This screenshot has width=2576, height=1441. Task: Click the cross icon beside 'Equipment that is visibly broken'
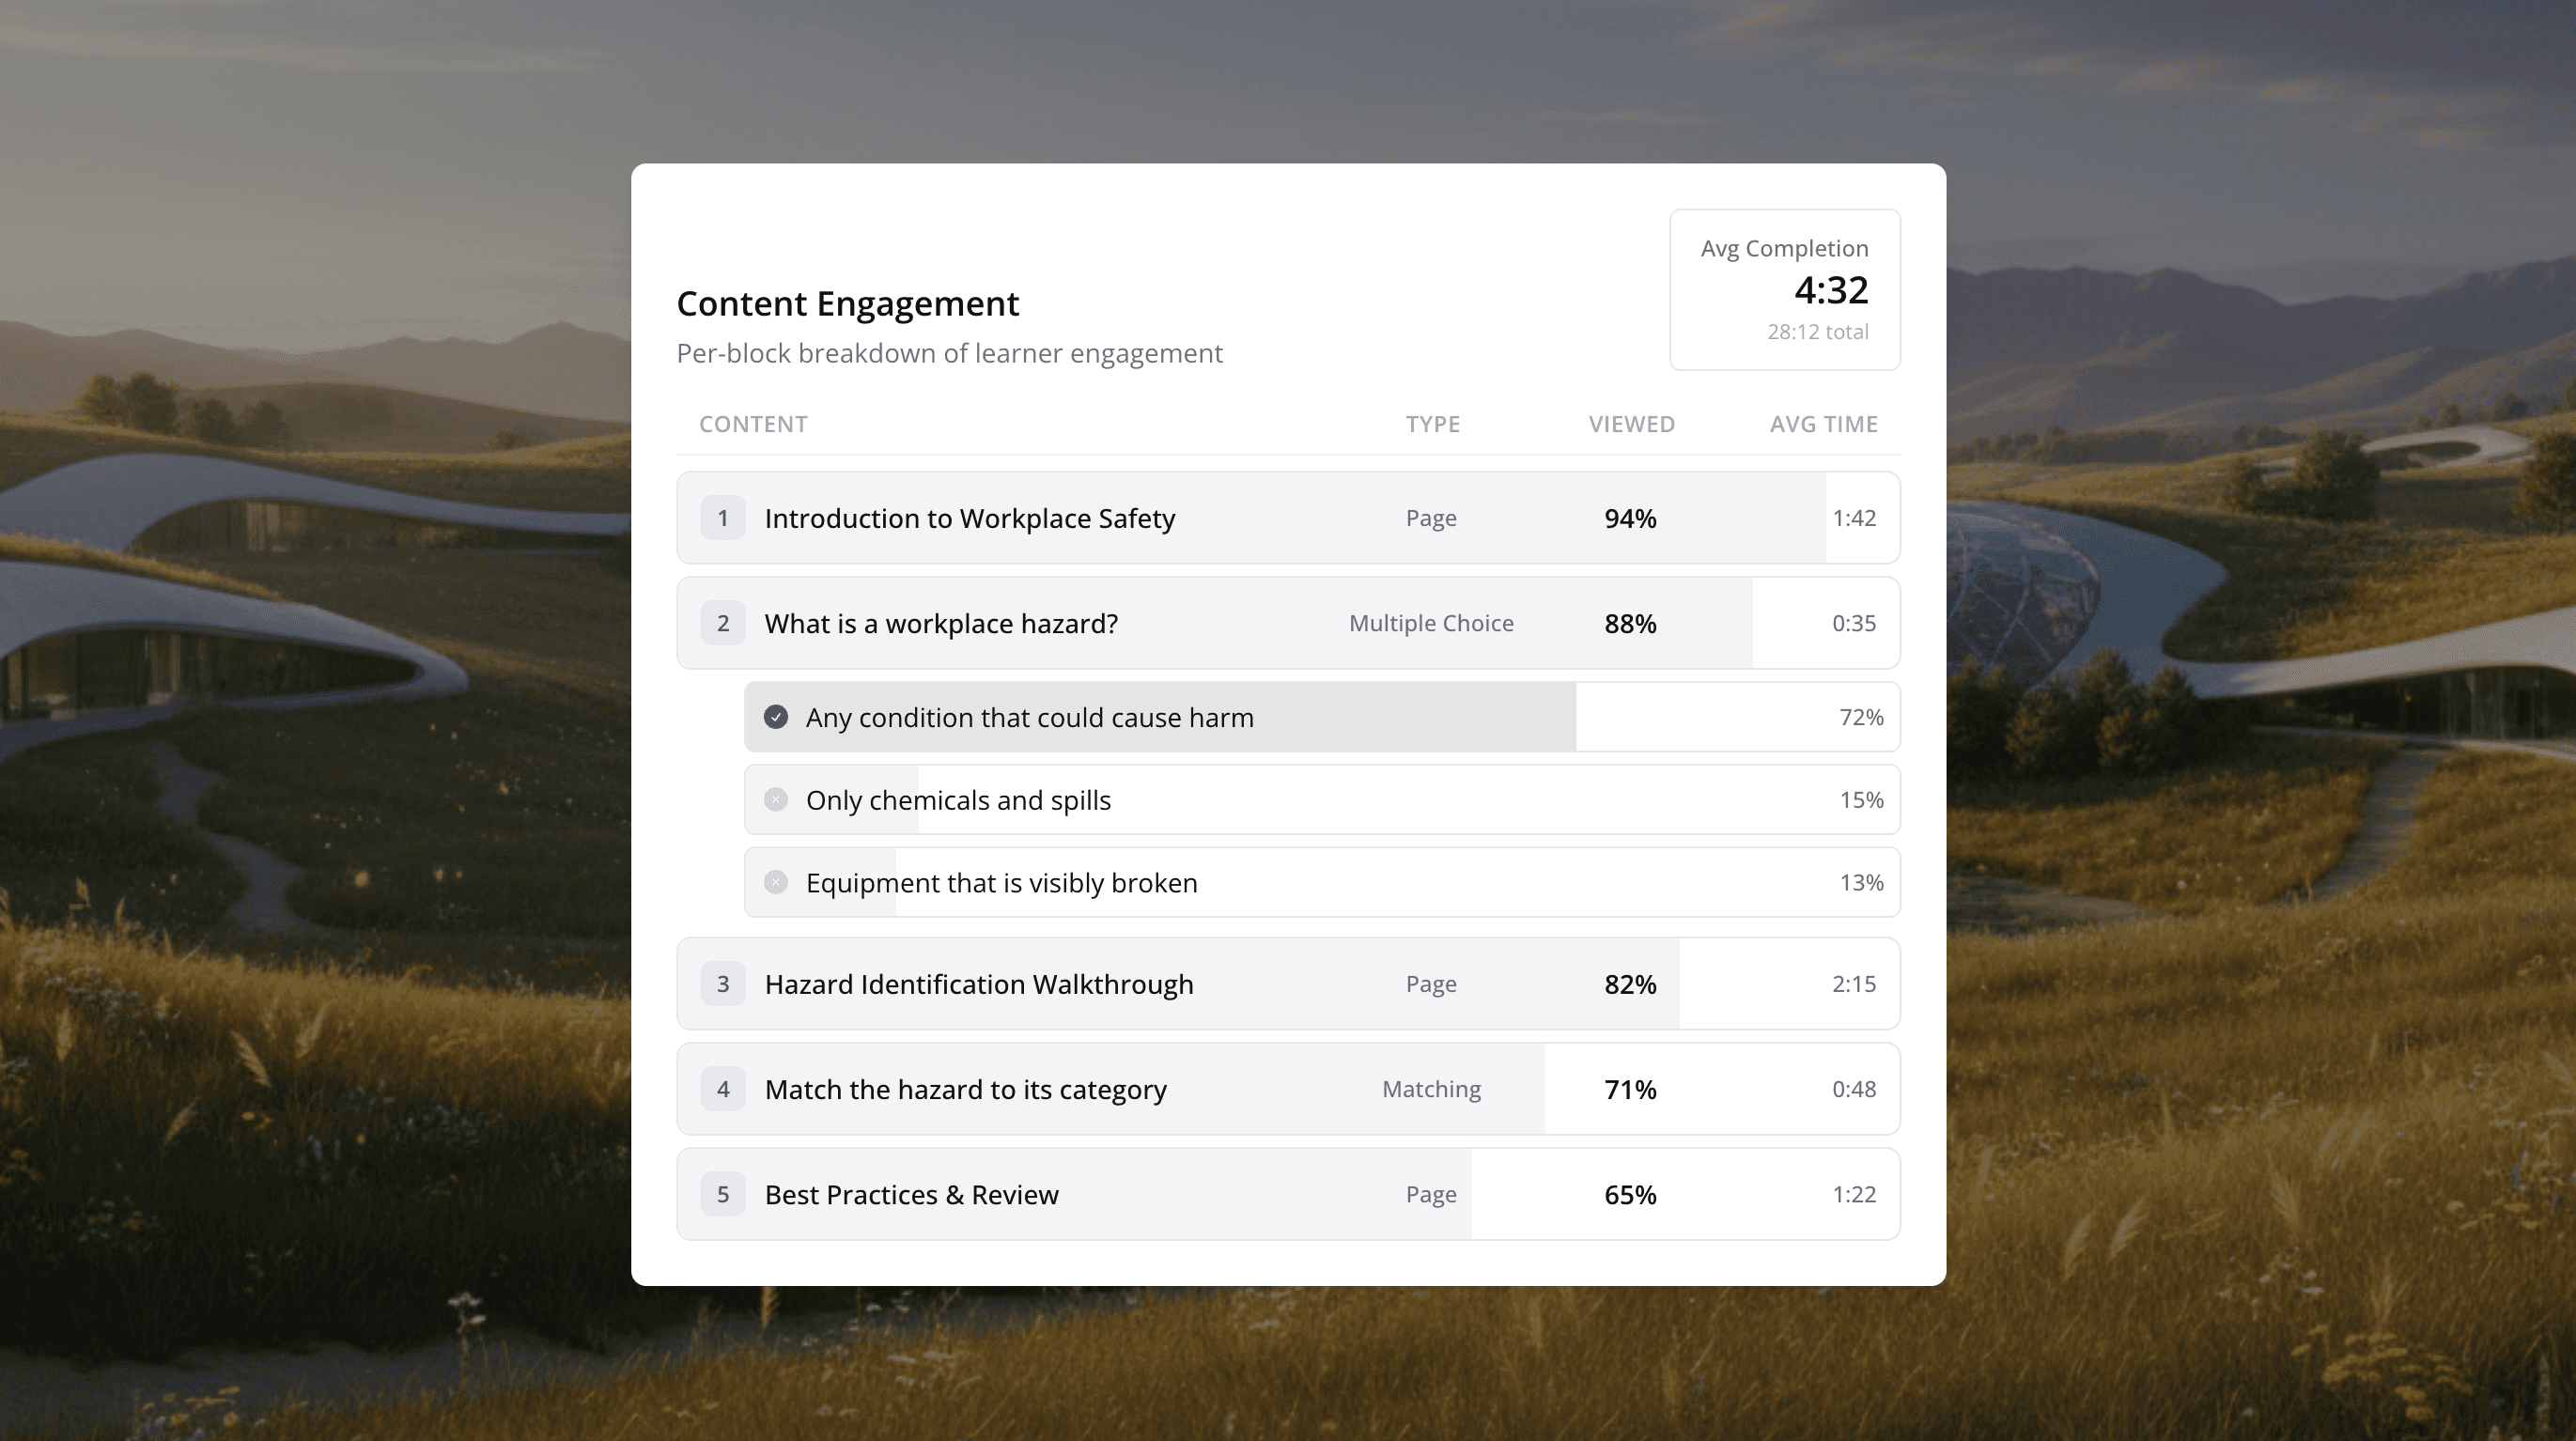point(776,882)
